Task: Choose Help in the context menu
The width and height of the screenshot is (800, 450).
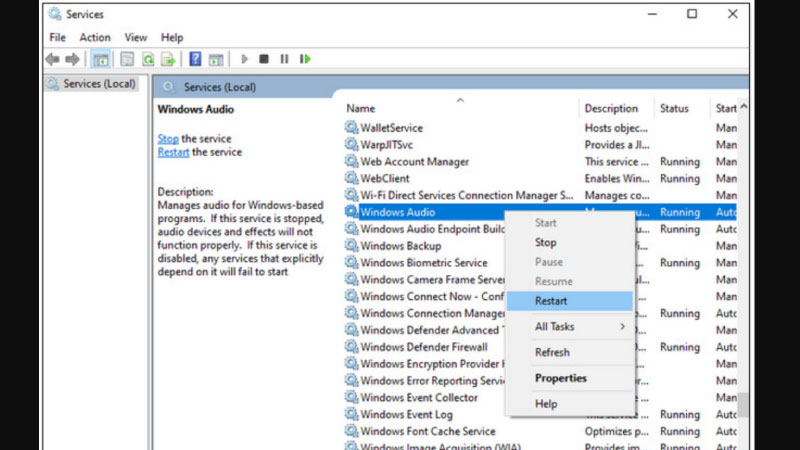Action: click(569, 404)
